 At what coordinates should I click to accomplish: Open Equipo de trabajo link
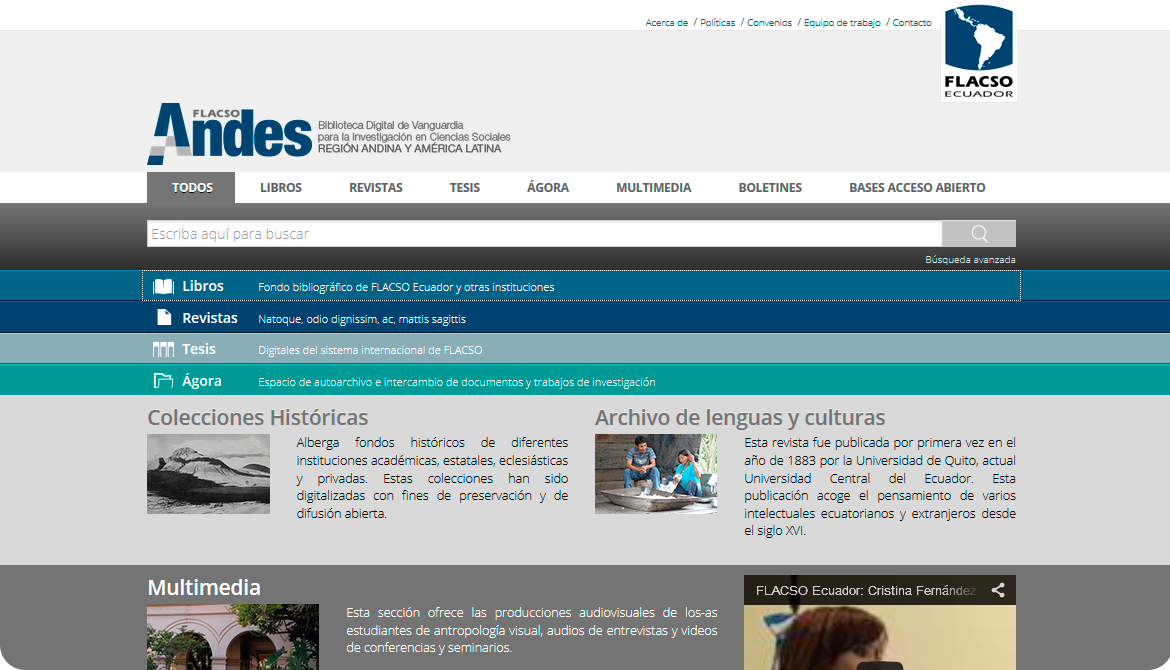[x=842, y=22]
